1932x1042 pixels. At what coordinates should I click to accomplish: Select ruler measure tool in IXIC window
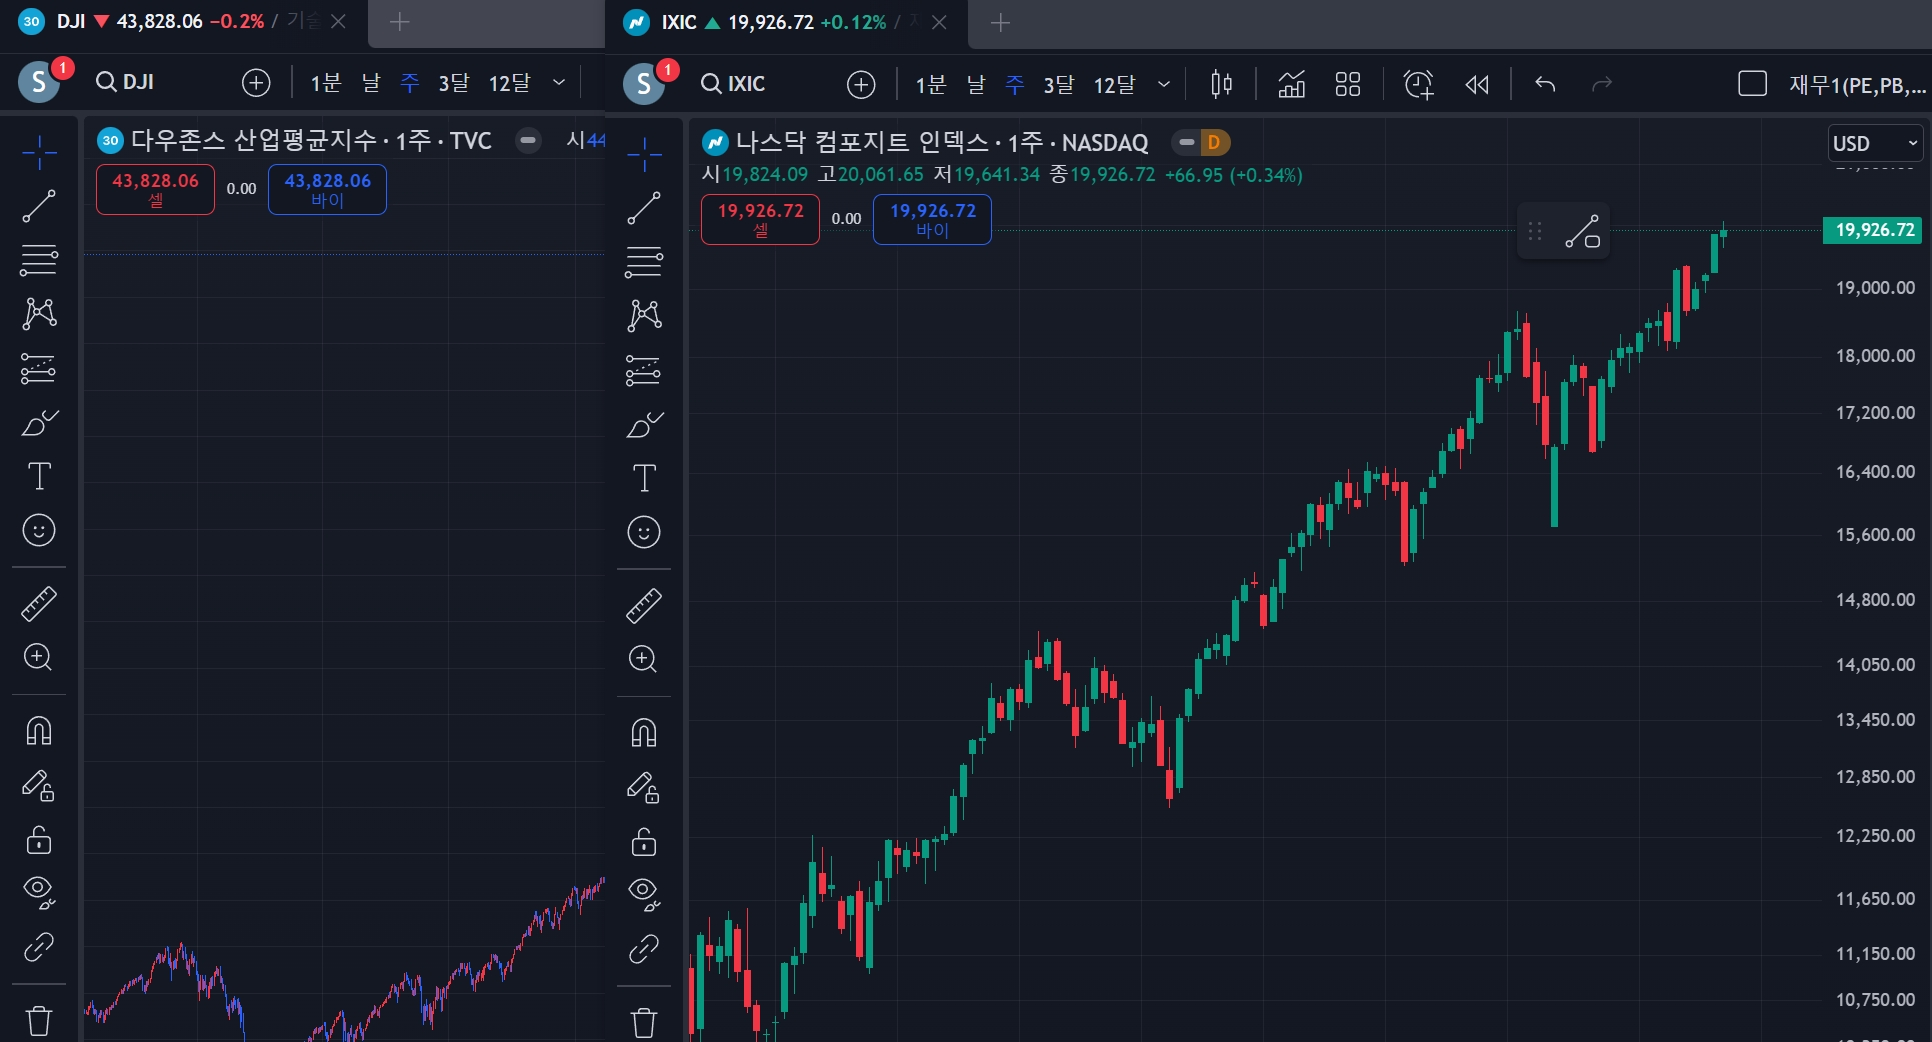point(644,606)
